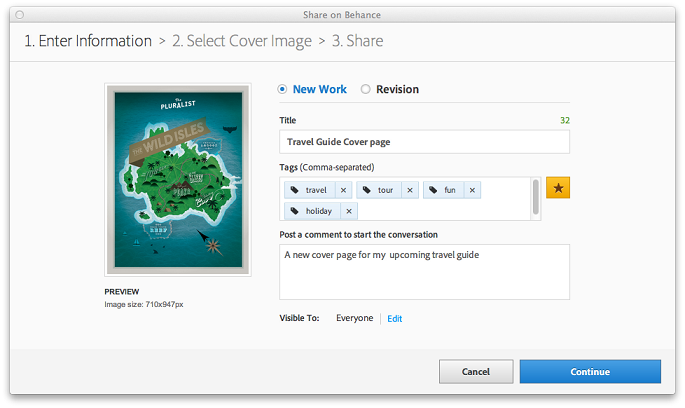Click the yellow star button beside the tags
The image size is (685, 408).
pos(558,188)
